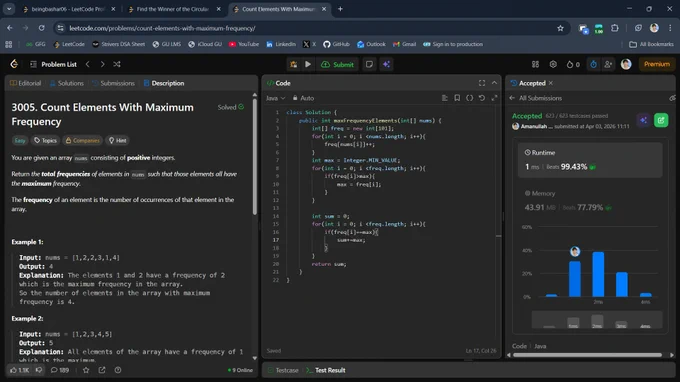Run code with the play button
The height and width of the screenshot is (382, 680).
tap(308, 64)
